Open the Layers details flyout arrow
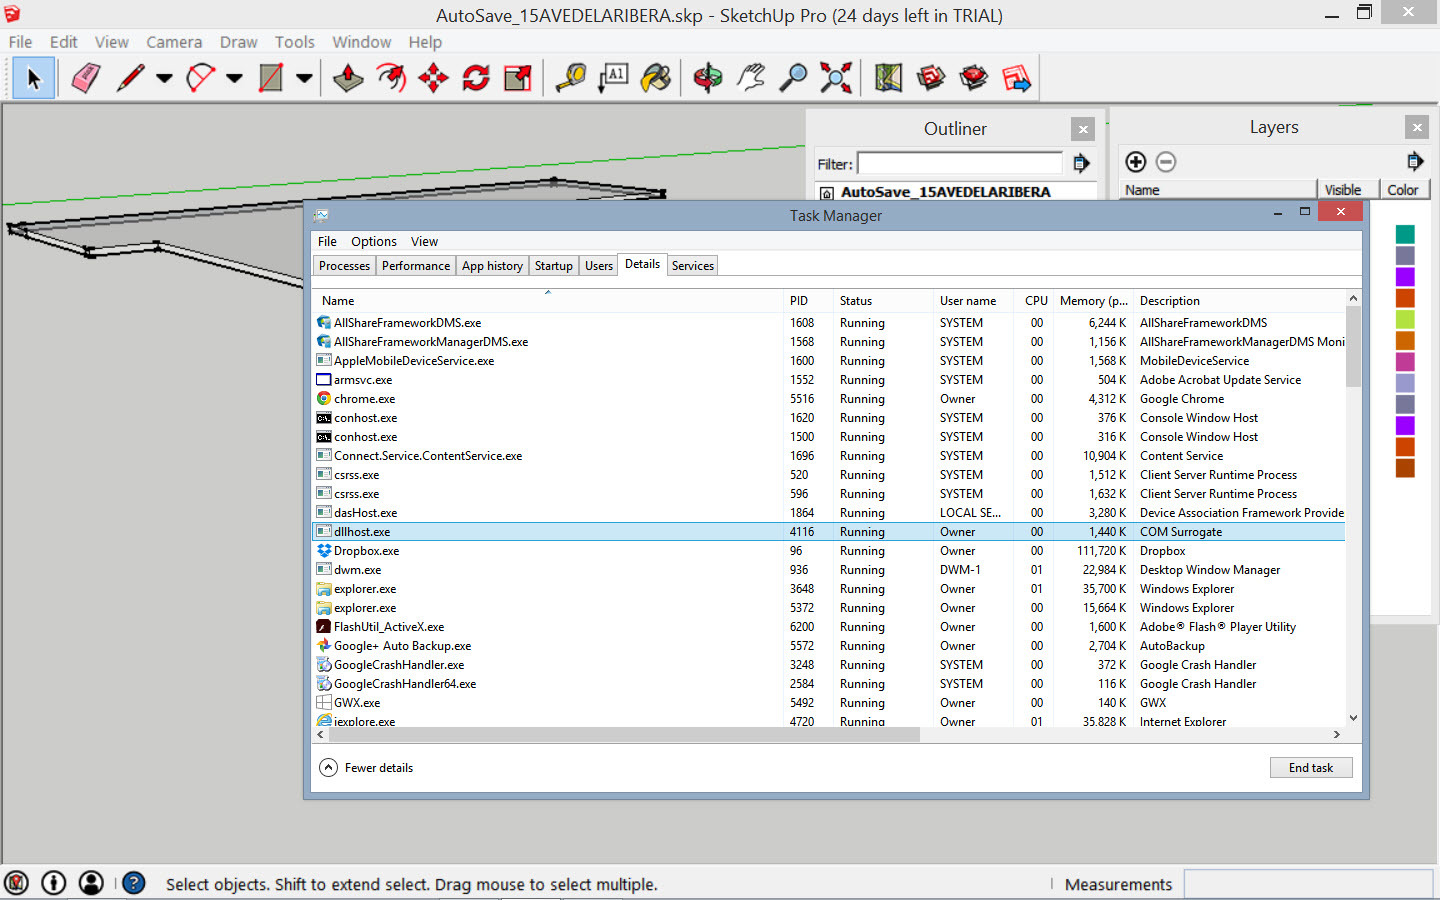 [x=1415, y=161]
